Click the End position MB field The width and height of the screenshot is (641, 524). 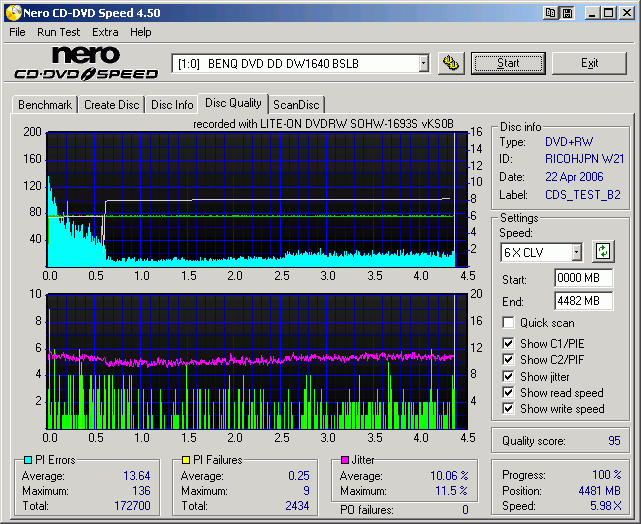click(x=583, y=301)
